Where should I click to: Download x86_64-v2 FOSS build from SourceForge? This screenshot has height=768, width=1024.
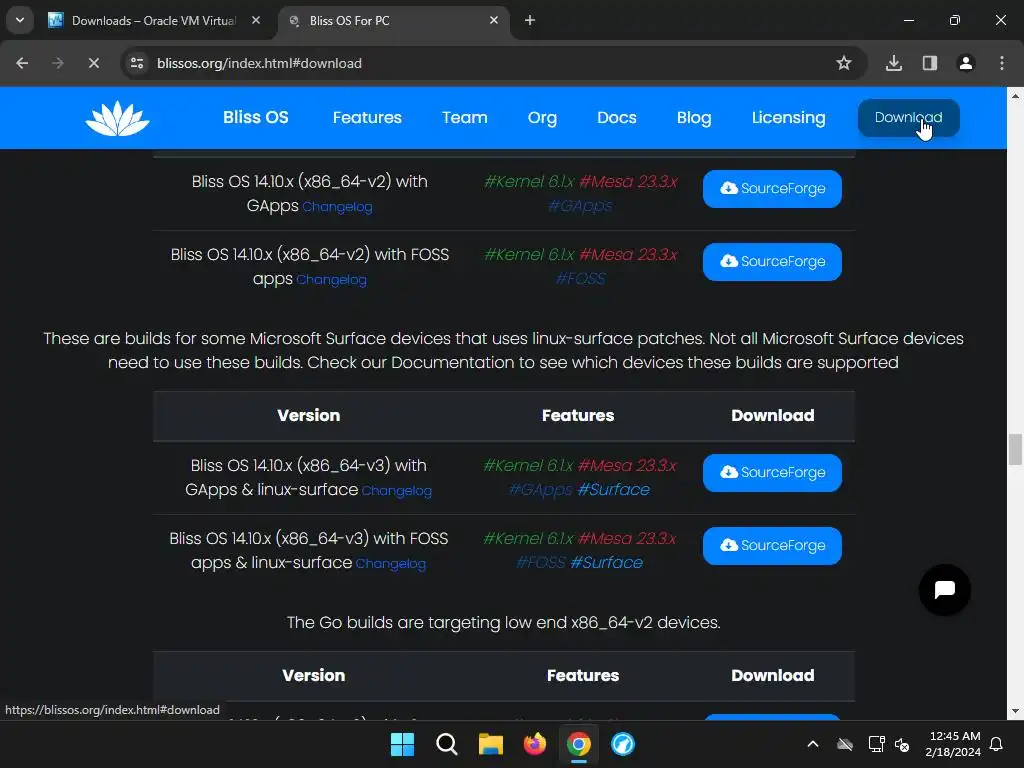click(x=772, y=262)
